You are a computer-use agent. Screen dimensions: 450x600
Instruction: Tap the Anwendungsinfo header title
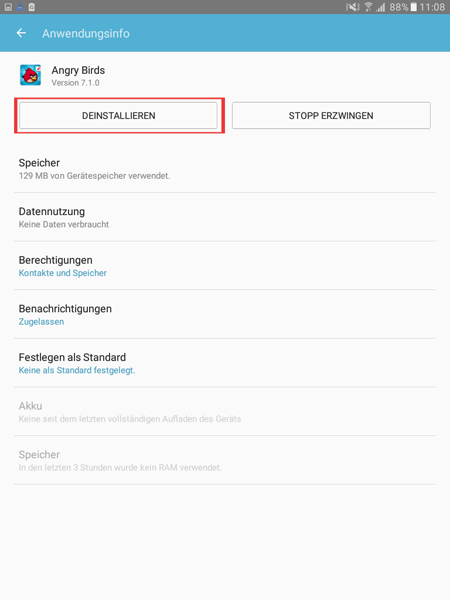pos(86,34)
